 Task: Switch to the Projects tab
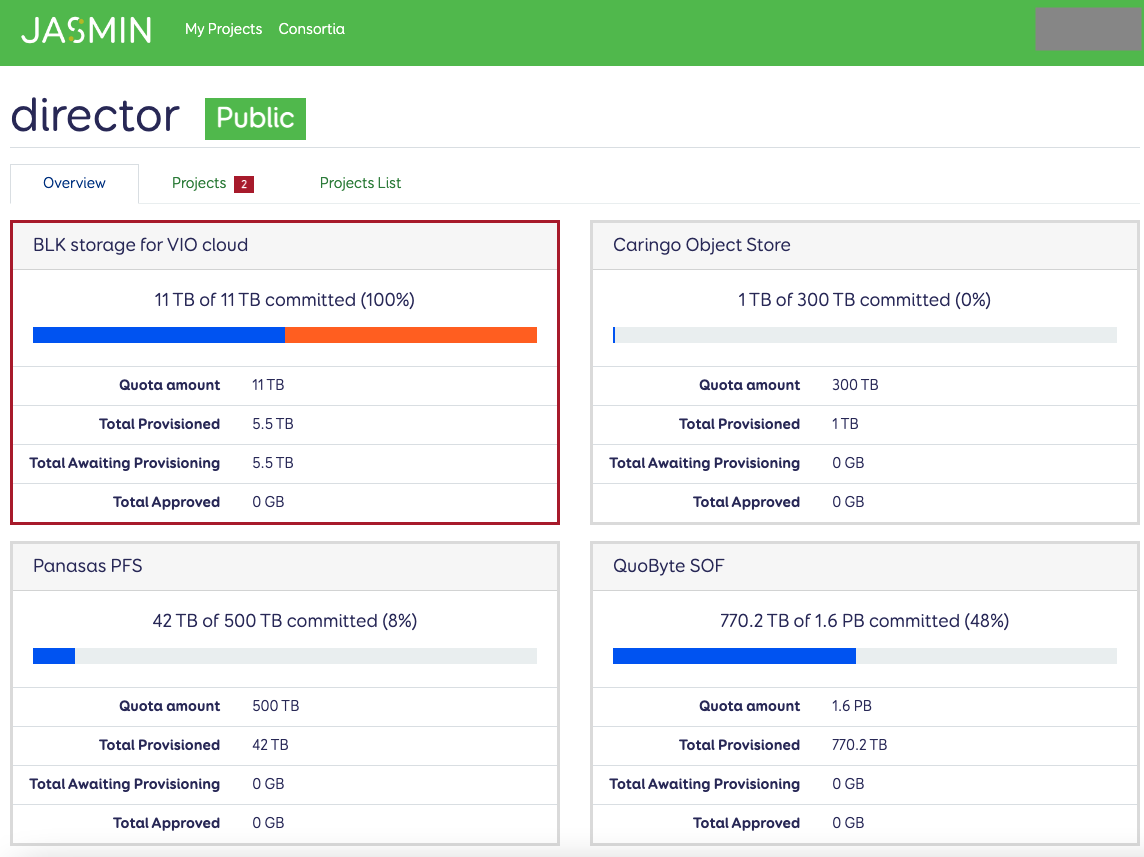[199, 183]
